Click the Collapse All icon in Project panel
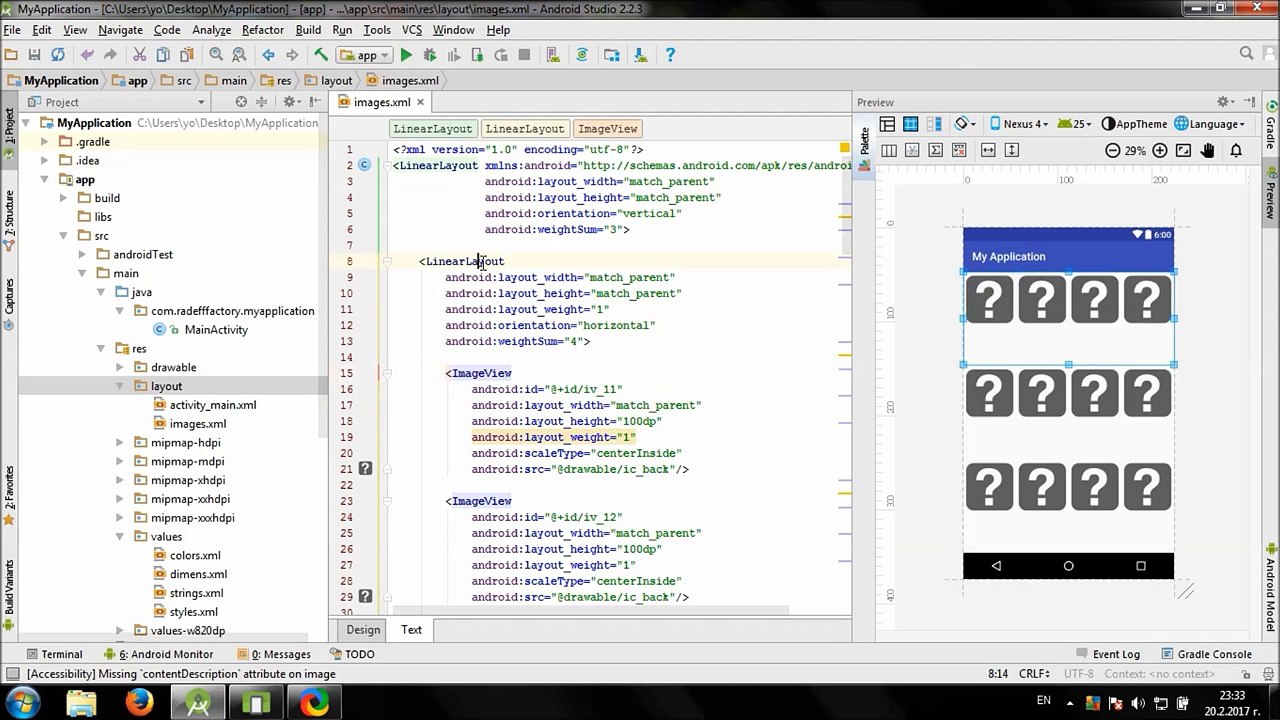Screen dimensions: 1280x720 coord(262,102)
